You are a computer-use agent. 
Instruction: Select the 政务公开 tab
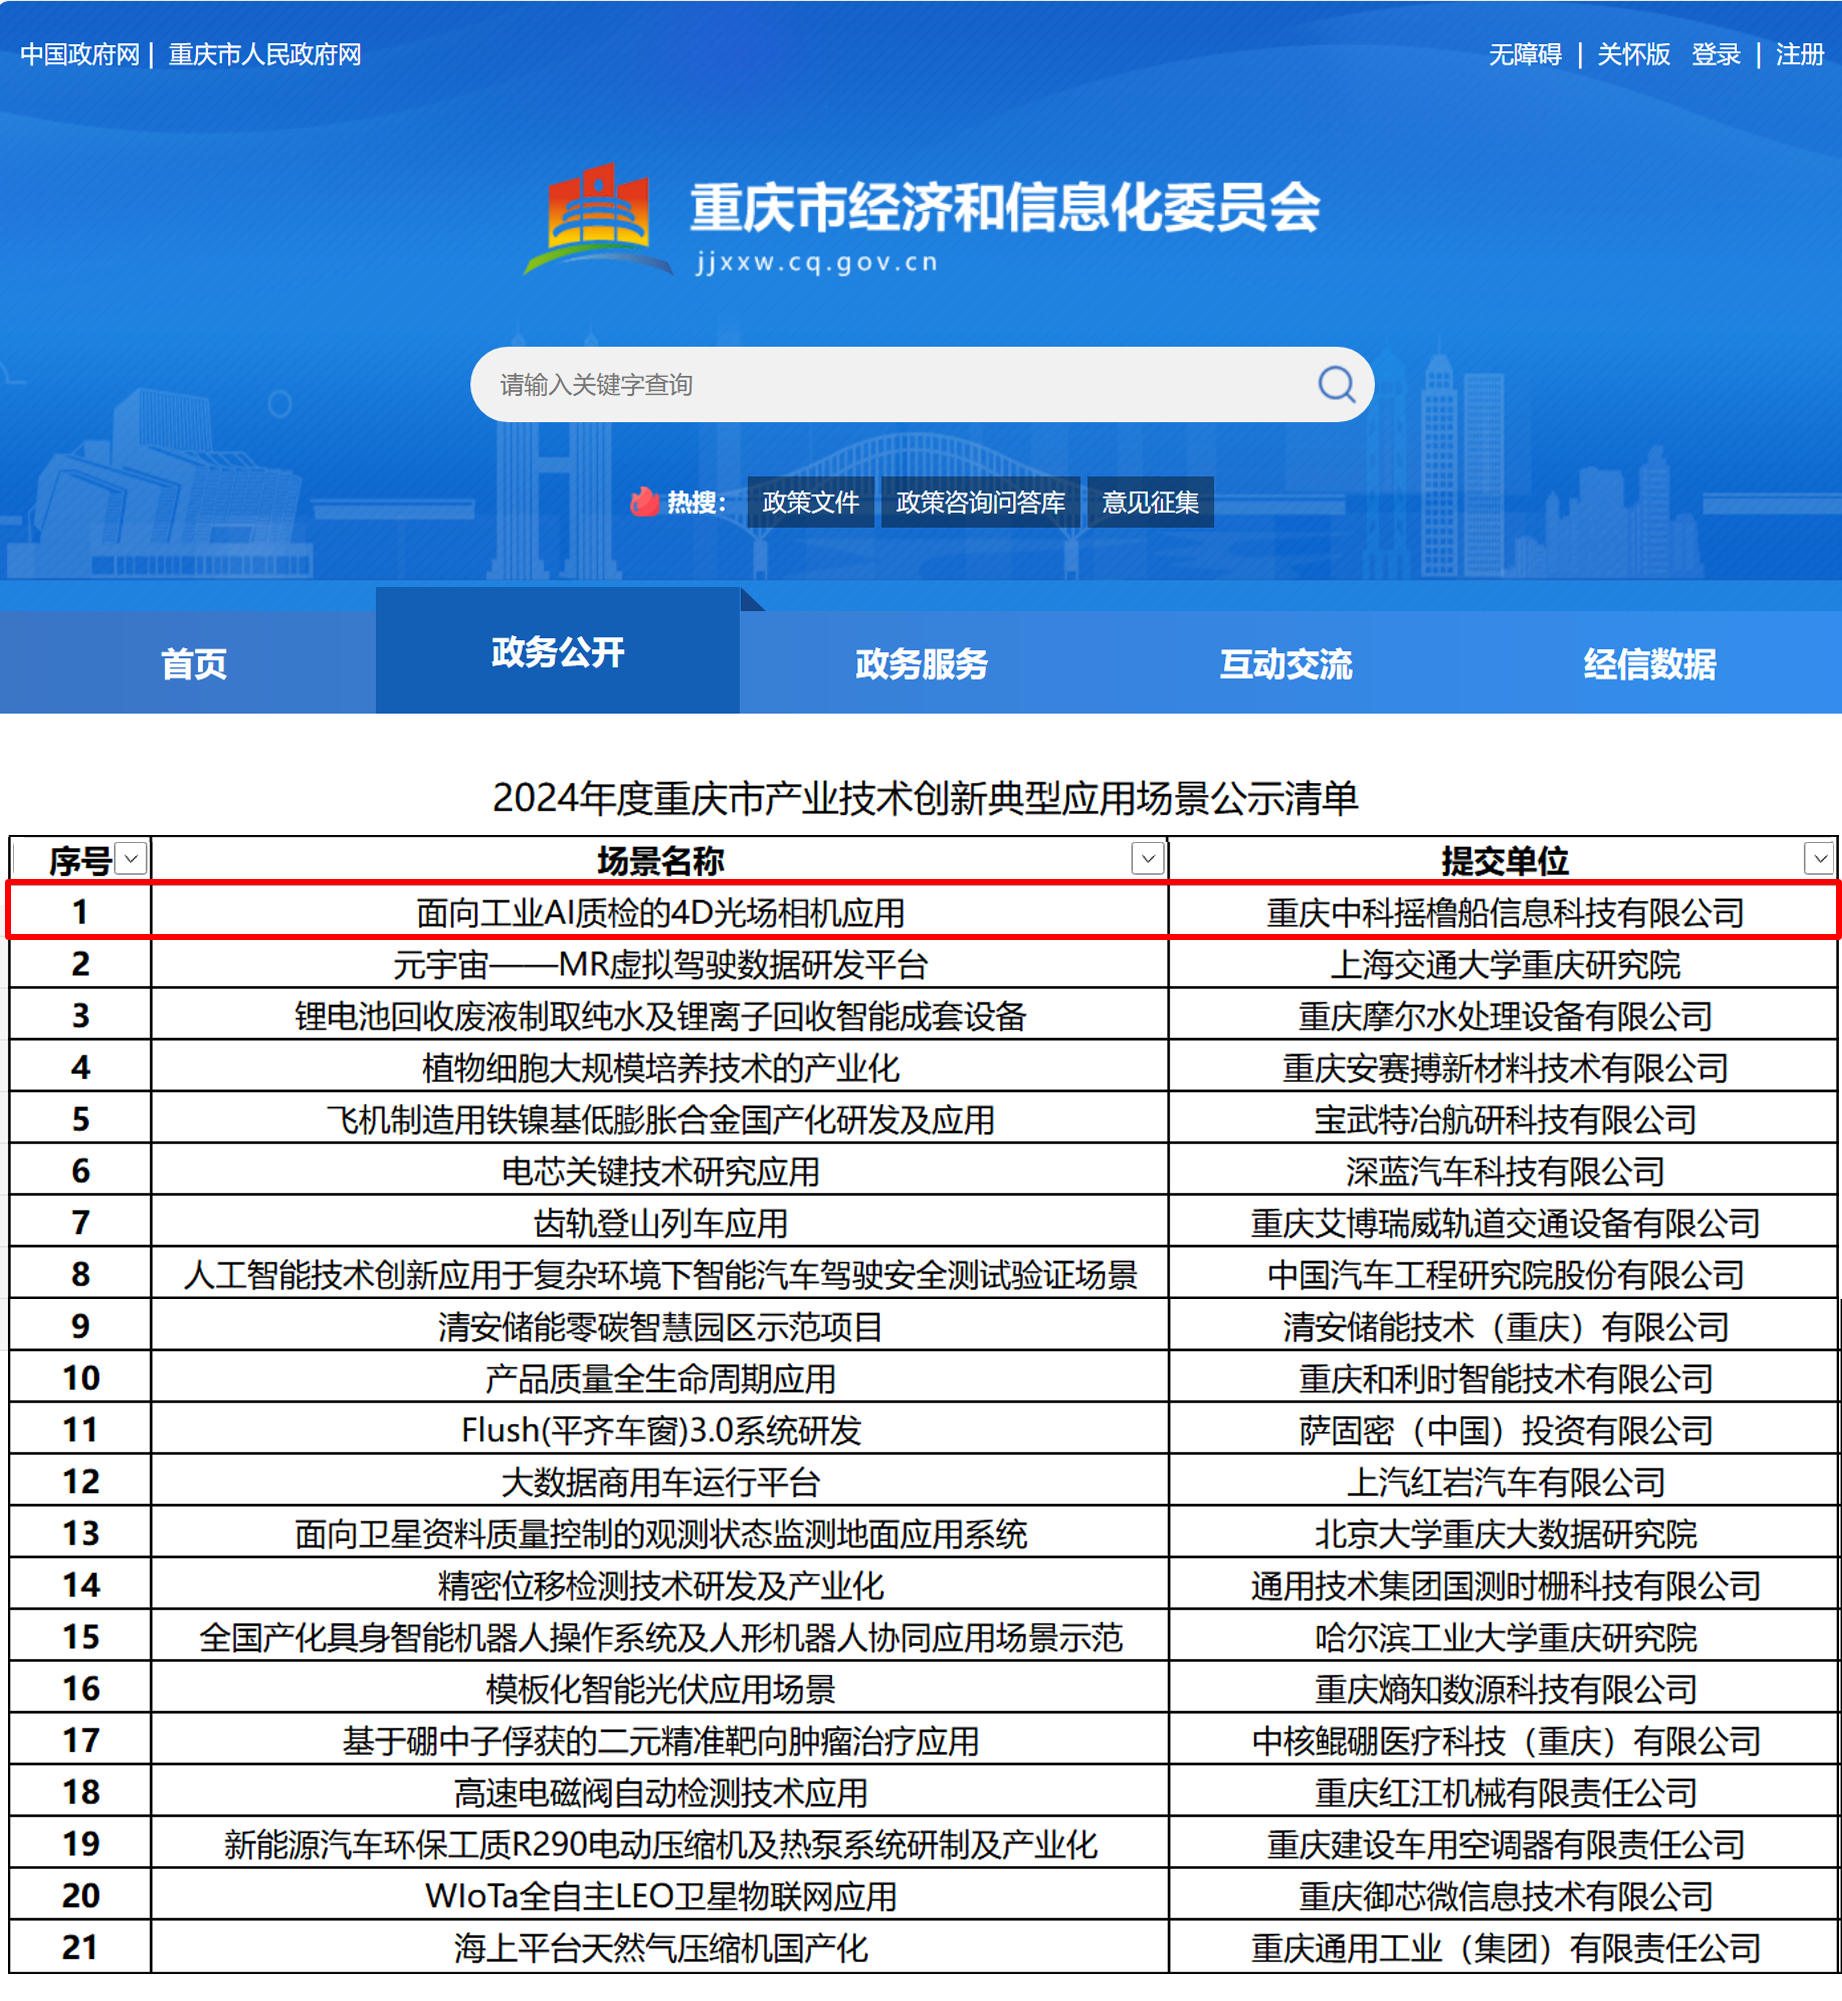(558, 652)
